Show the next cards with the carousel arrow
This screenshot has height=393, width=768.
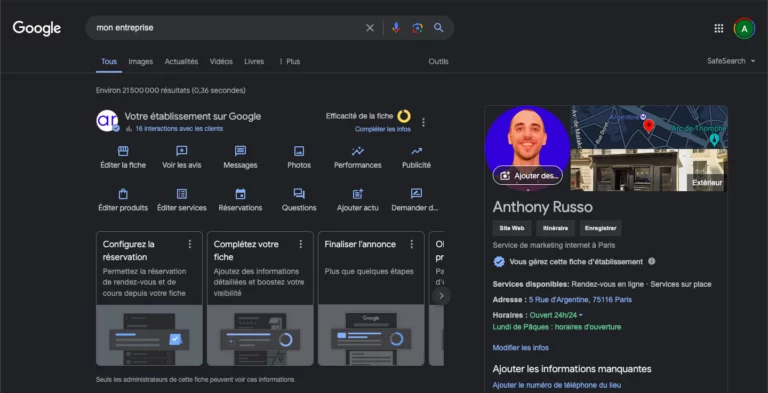pos(441,296)
